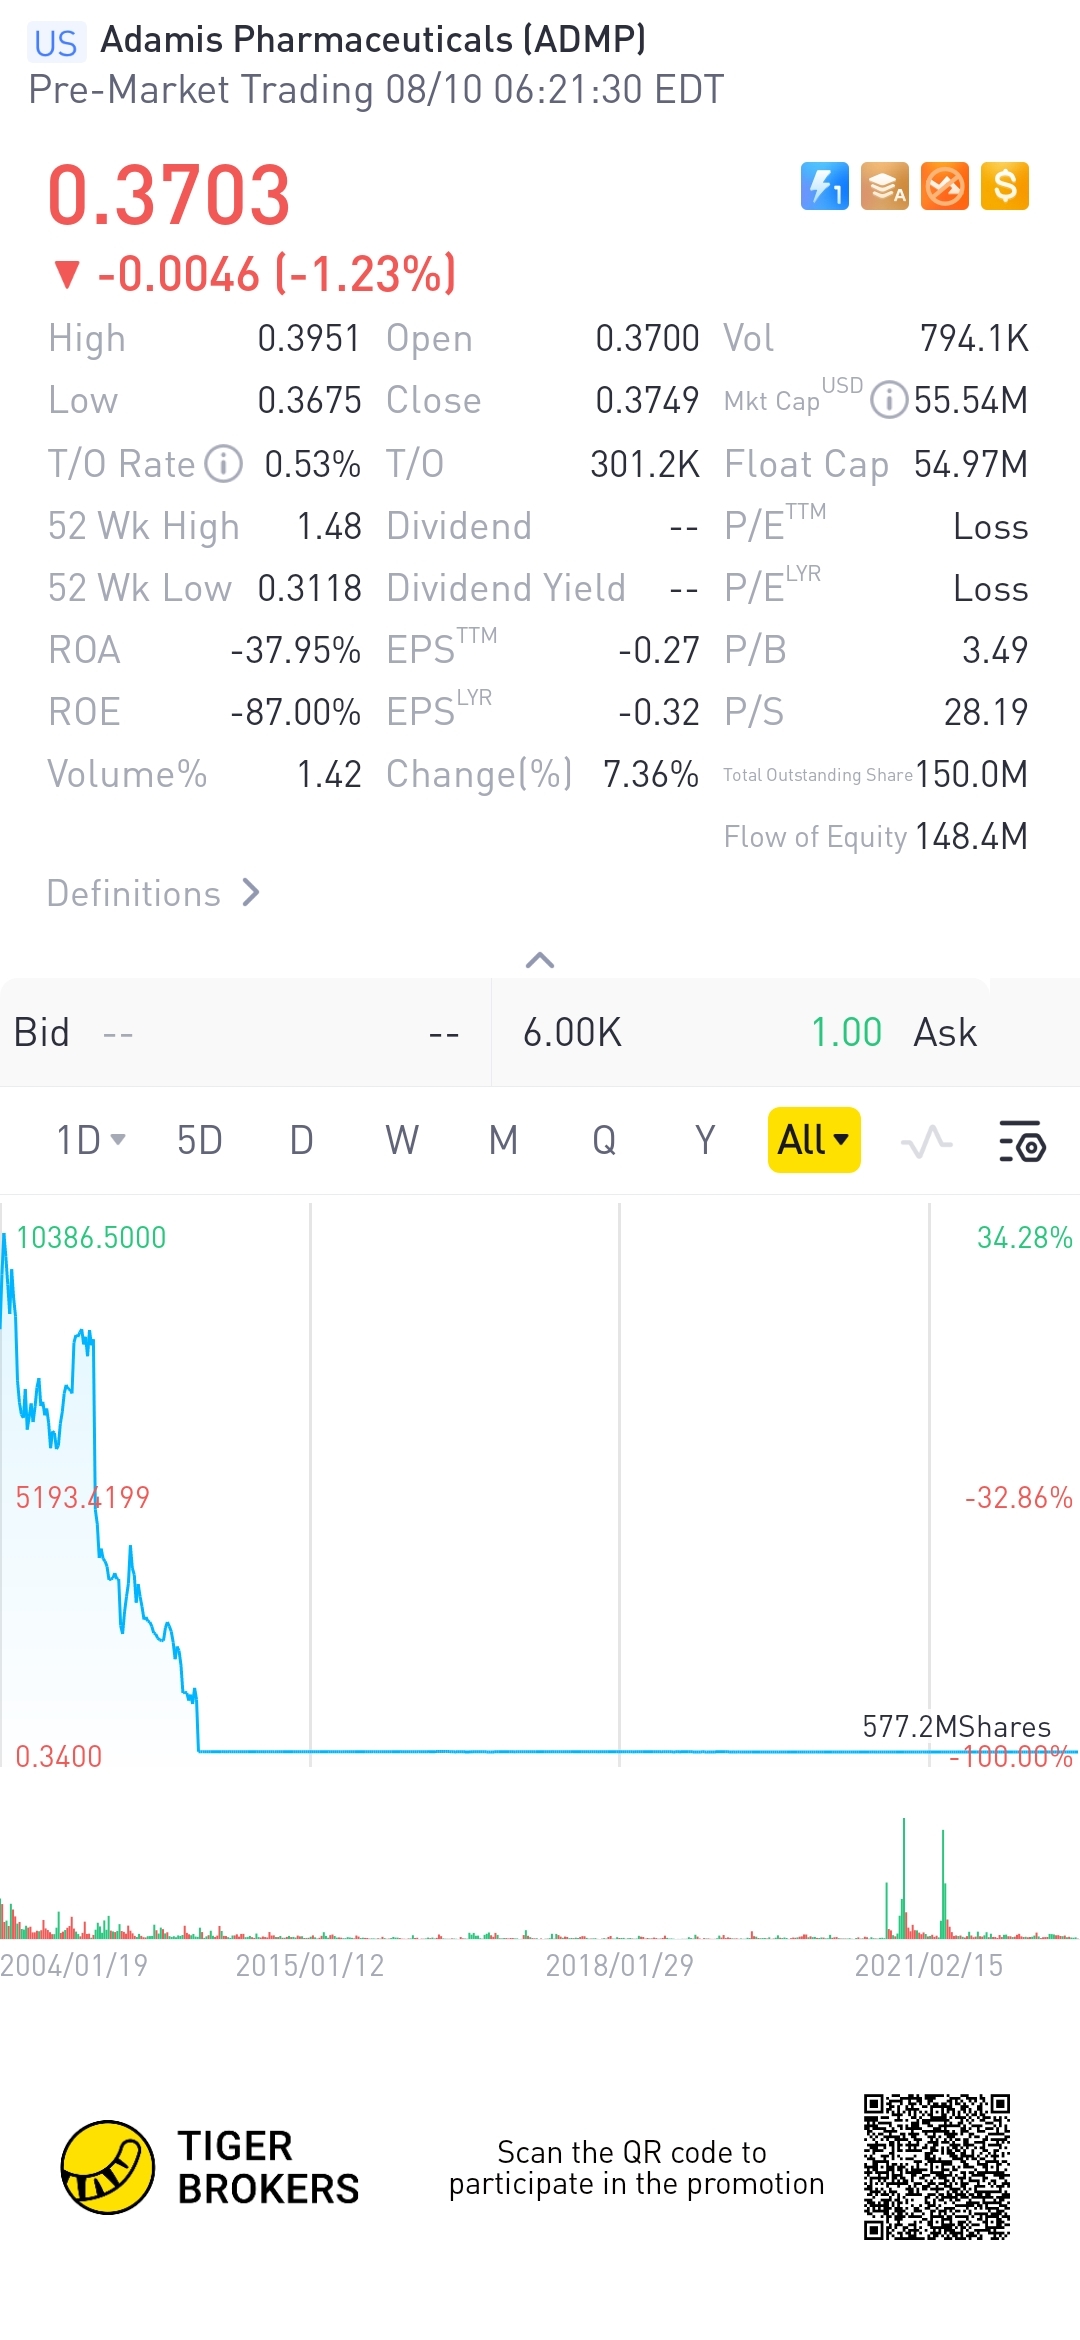Image resolution: width=1080 pixels, height=2340 pixels.
Task: Tap the info icon beside T/O Rate
Action: 223,464
